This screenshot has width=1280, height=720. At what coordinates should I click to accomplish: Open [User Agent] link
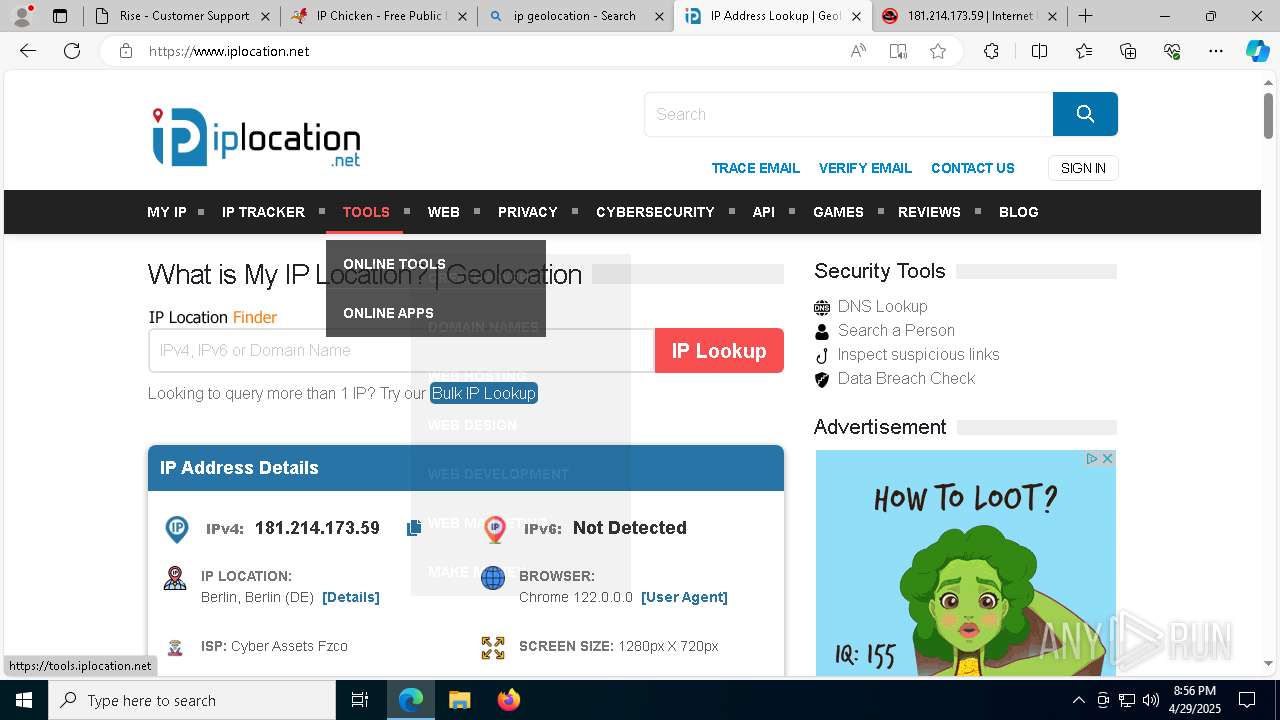684,597
